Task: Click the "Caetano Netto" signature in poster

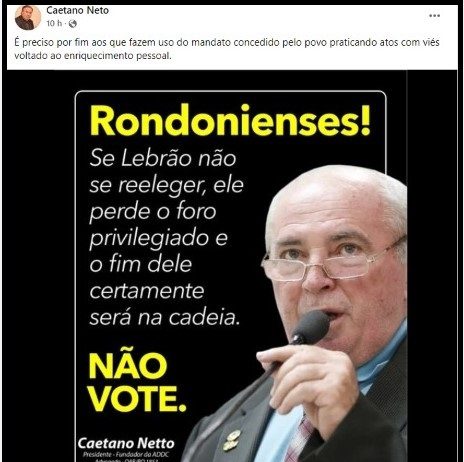Action: pos(126,443)
